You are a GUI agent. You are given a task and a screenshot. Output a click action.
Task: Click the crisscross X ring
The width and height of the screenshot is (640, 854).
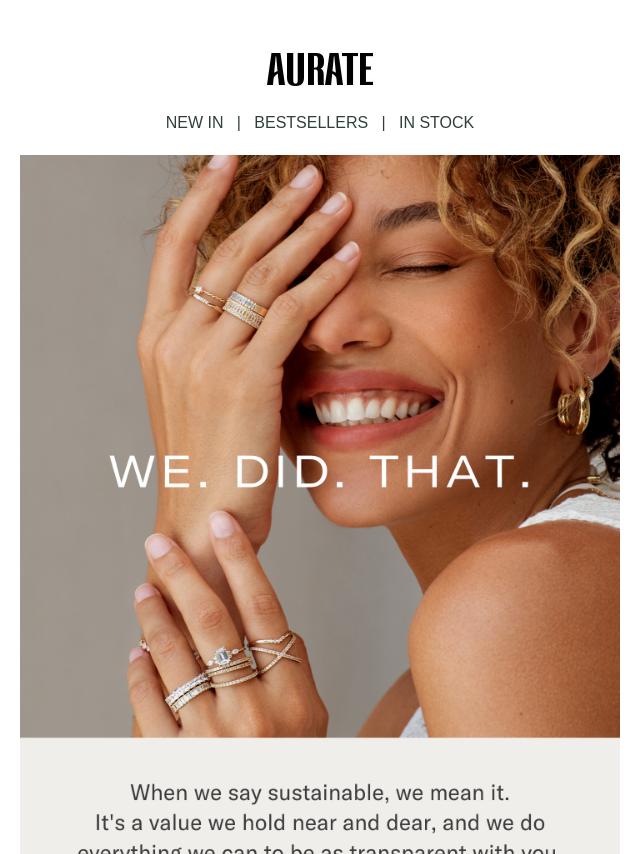tap(276, 655)
